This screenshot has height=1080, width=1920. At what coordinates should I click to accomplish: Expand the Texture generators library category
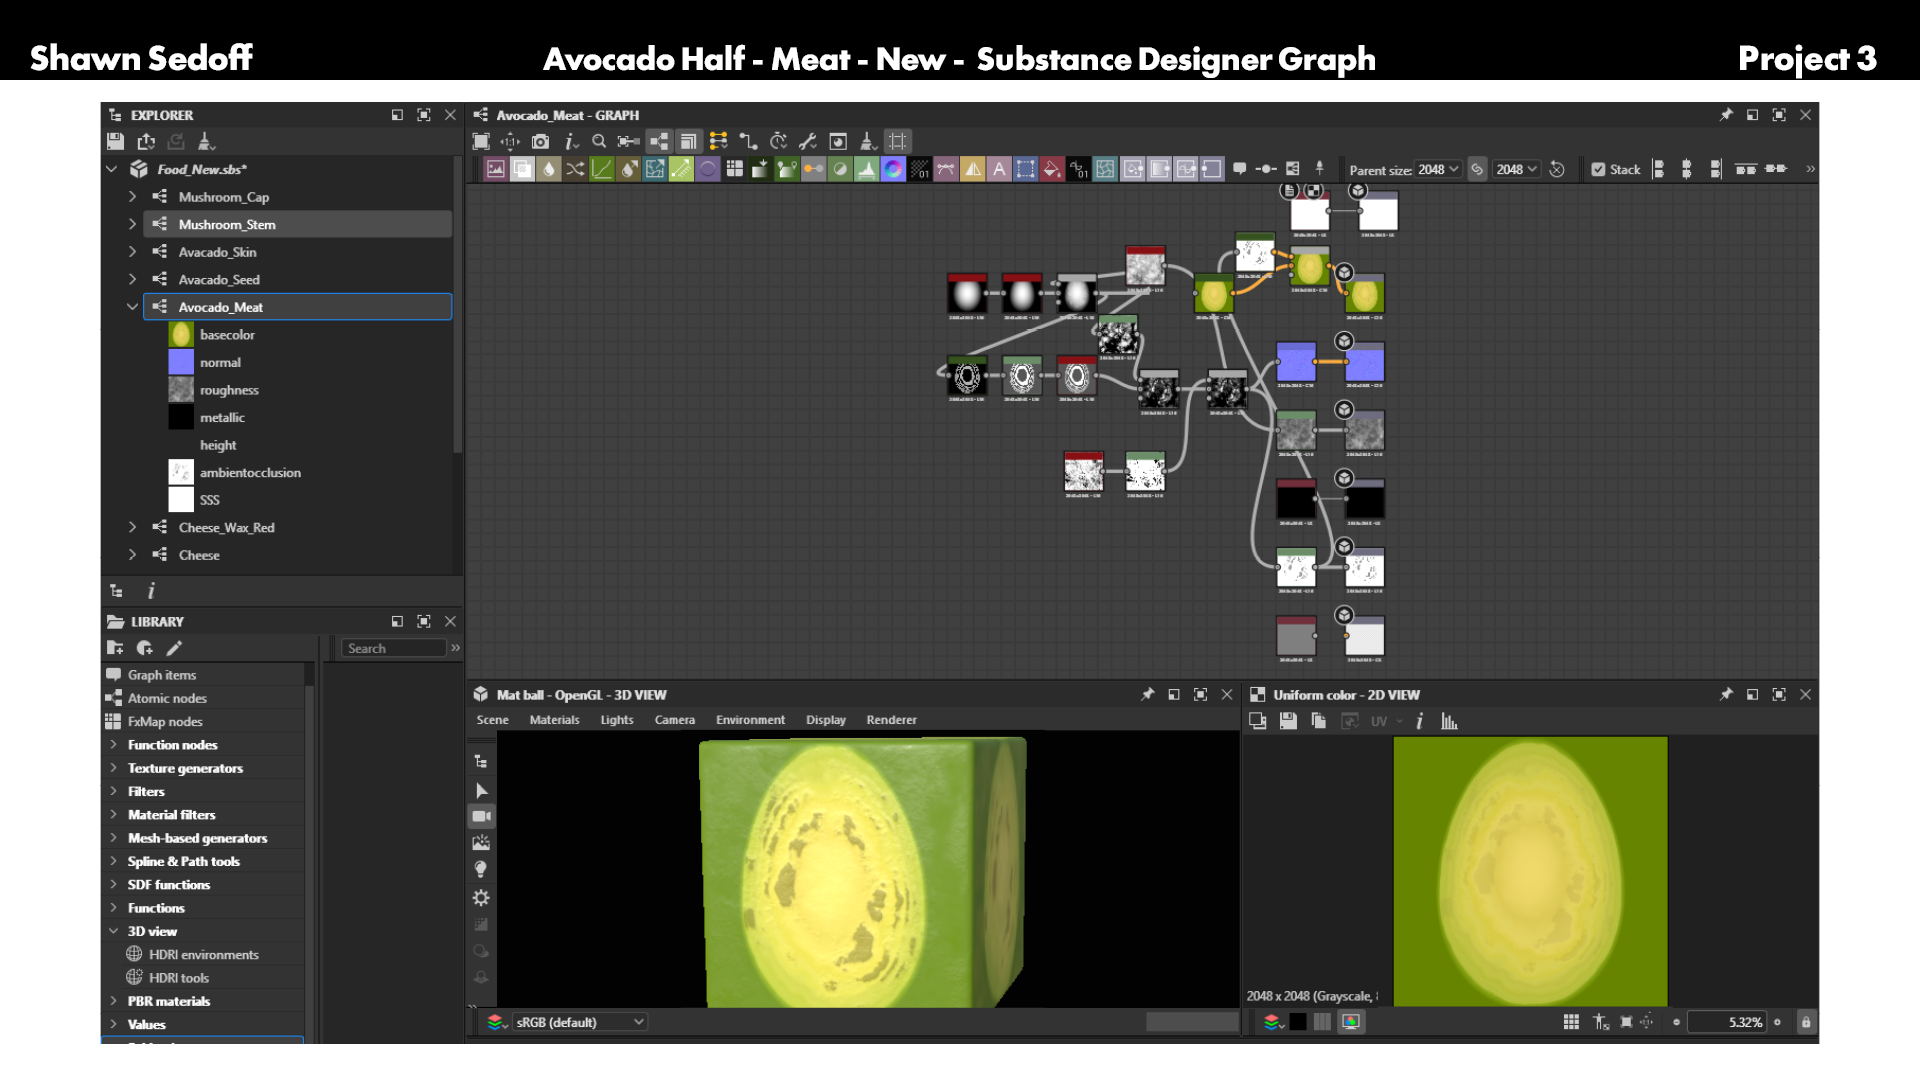[x=113, y=768]
